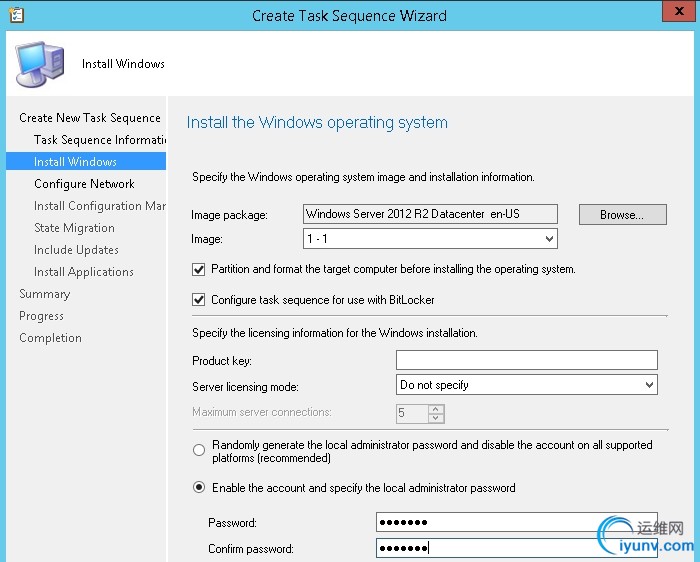Go to Create New Task Sequence step
This screenshot has height=562, width=700.
tap(90, 118)
